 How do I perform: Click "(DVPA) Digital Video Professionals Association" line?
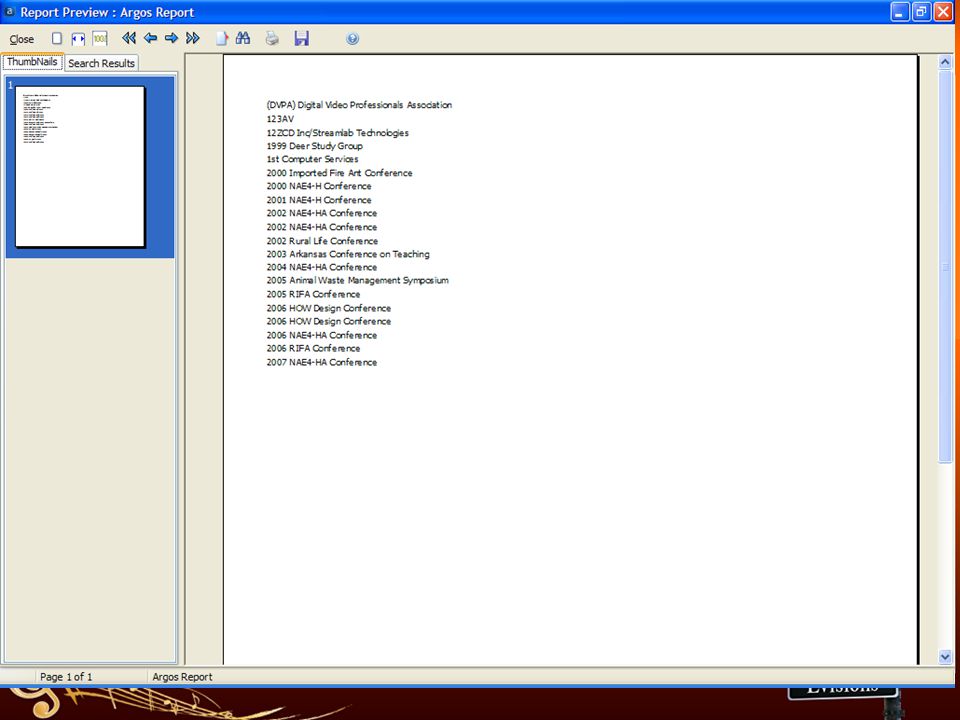tap(359, 105)
